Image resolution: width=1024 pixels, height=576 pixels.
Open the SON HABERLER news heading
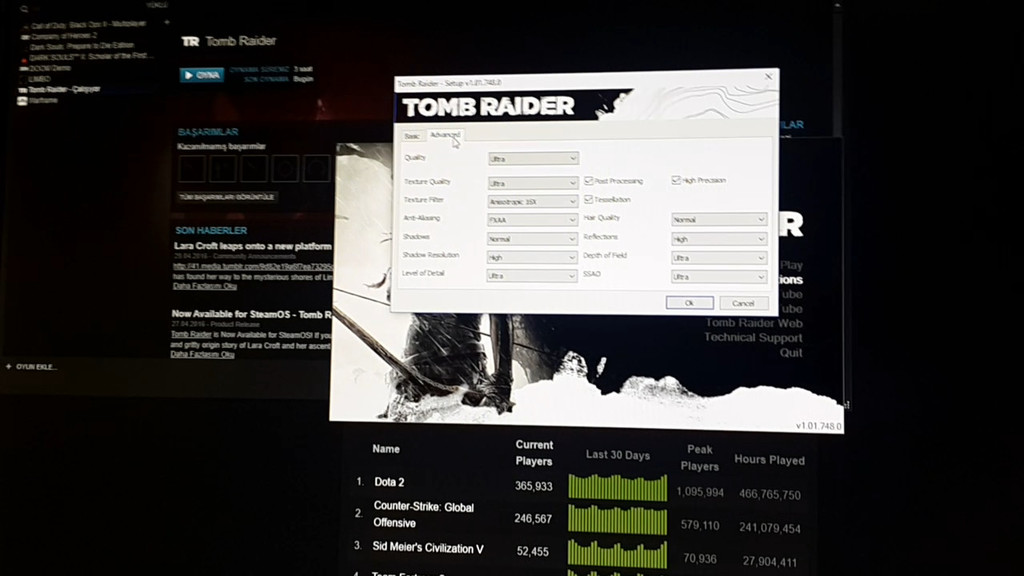pyautogui.click(x=211, y=231)
